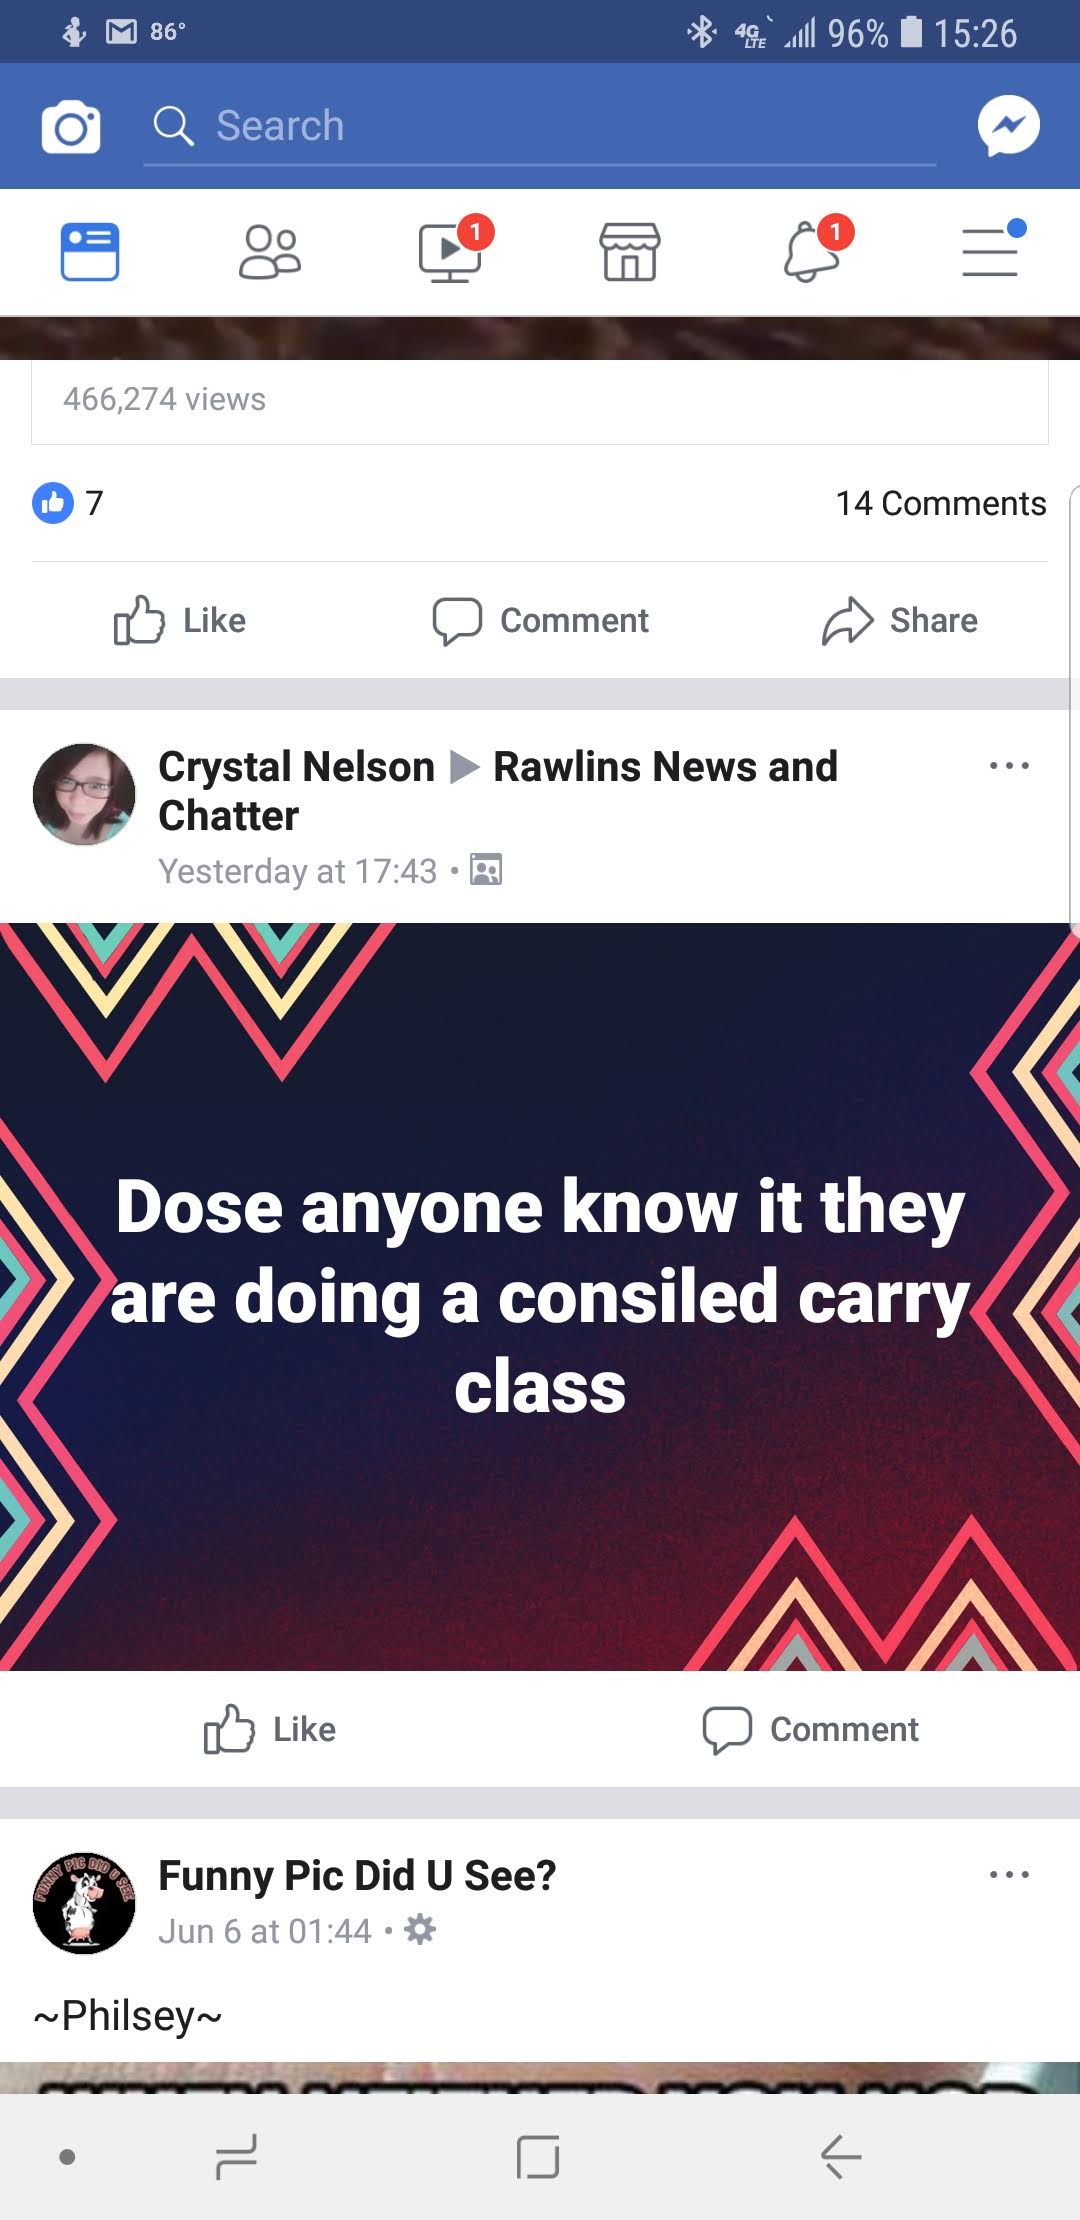Like Crystal Nelson's concealed carry post
This screenshot has width=1080, height=2220.
[x=270, y=1729]
